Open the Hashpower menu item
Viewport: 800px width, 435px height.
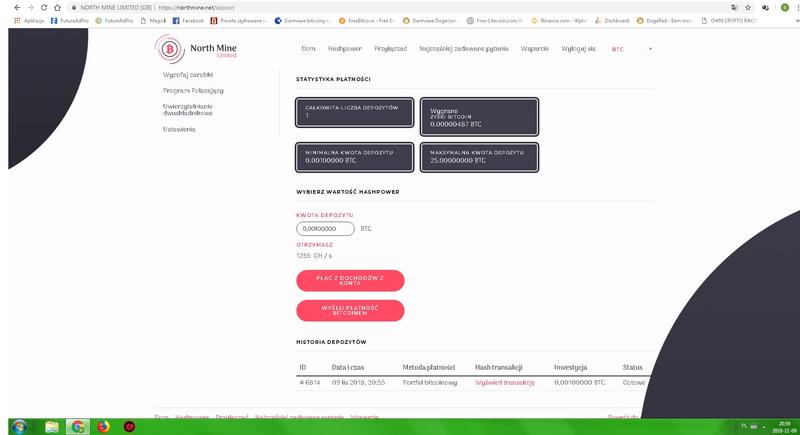coord(344,49)
